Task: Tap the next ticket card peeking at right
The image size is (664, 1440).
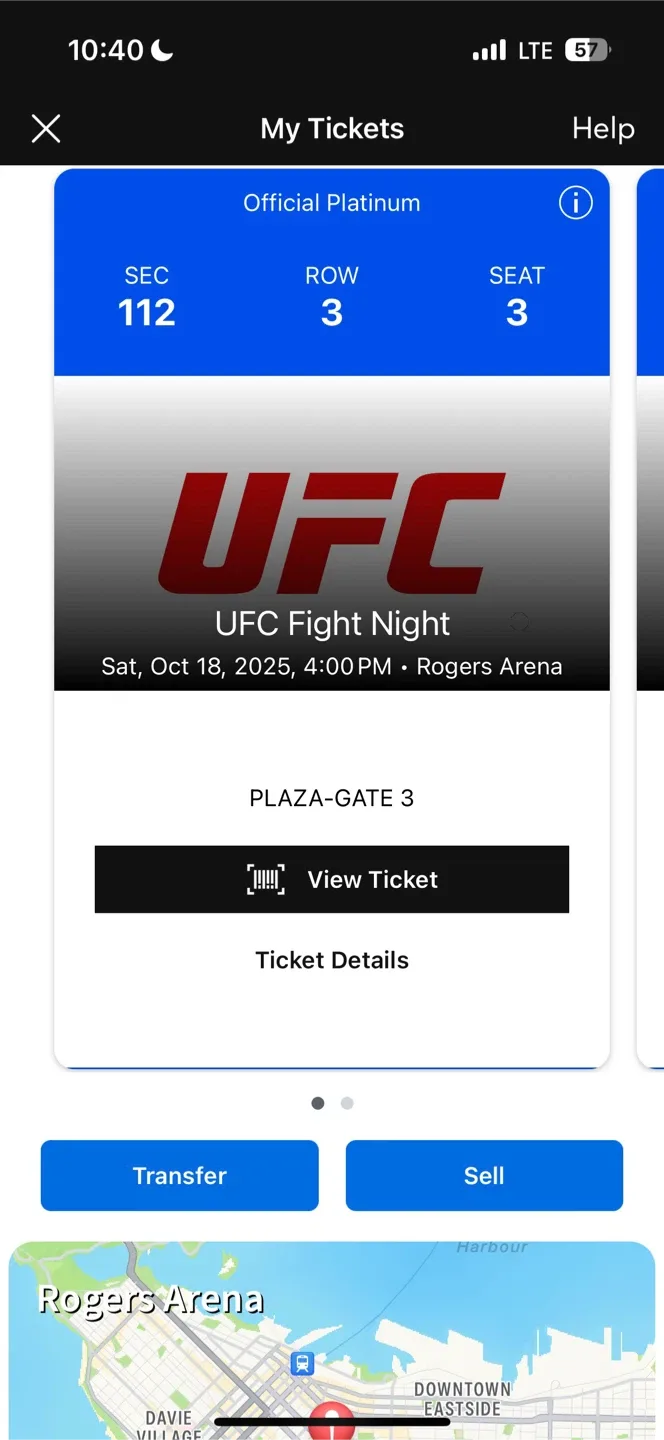Action: coord(650,618)
